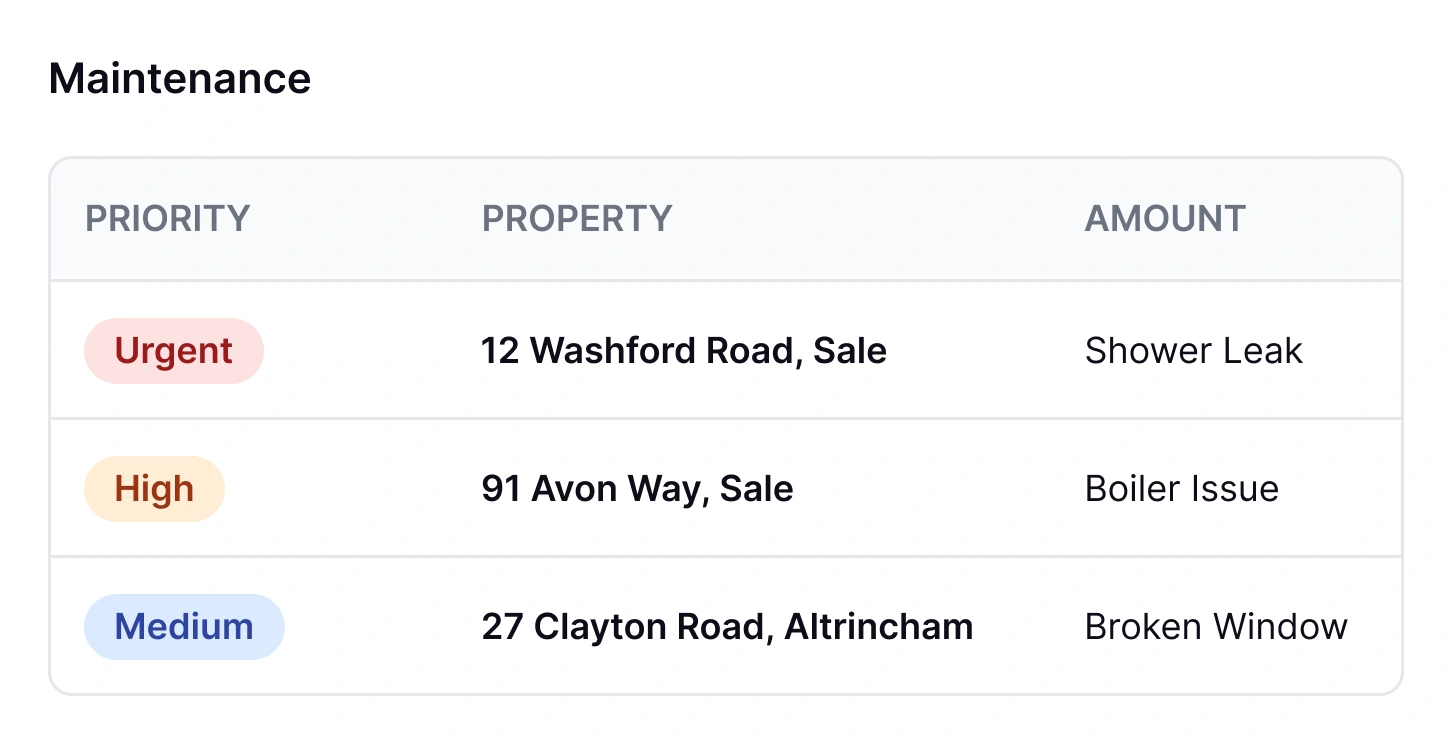Screen dimensions: 1452x744
Task: Select the orange High pill label
Action: click(x=154, y=488)
